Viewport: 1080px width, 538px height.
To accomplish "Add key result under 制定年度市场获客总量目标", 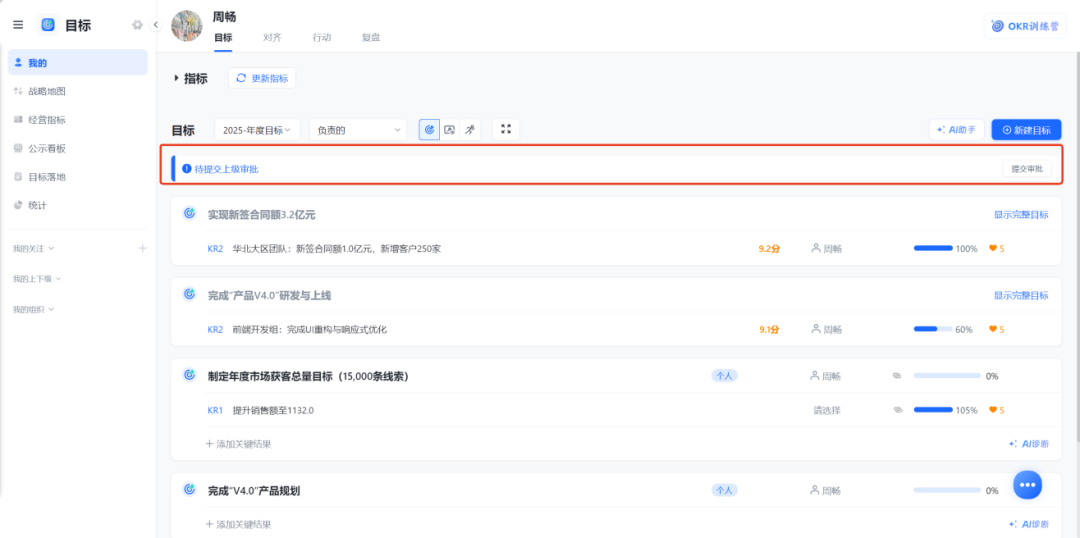I will click(x=238, y=444).
